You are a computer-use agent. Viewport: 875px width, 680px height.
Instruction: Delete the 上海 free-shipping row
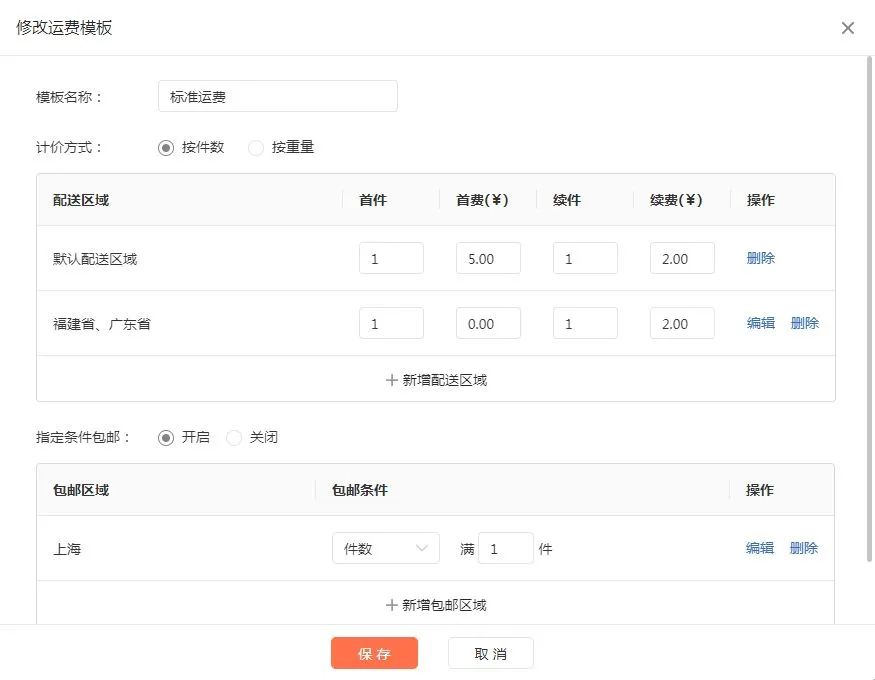[804, 548]
